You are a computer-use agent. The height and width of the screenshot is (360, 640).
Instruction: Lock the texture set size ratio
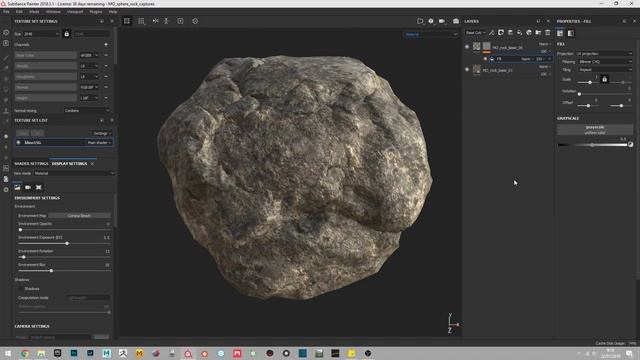coord(67,34)
